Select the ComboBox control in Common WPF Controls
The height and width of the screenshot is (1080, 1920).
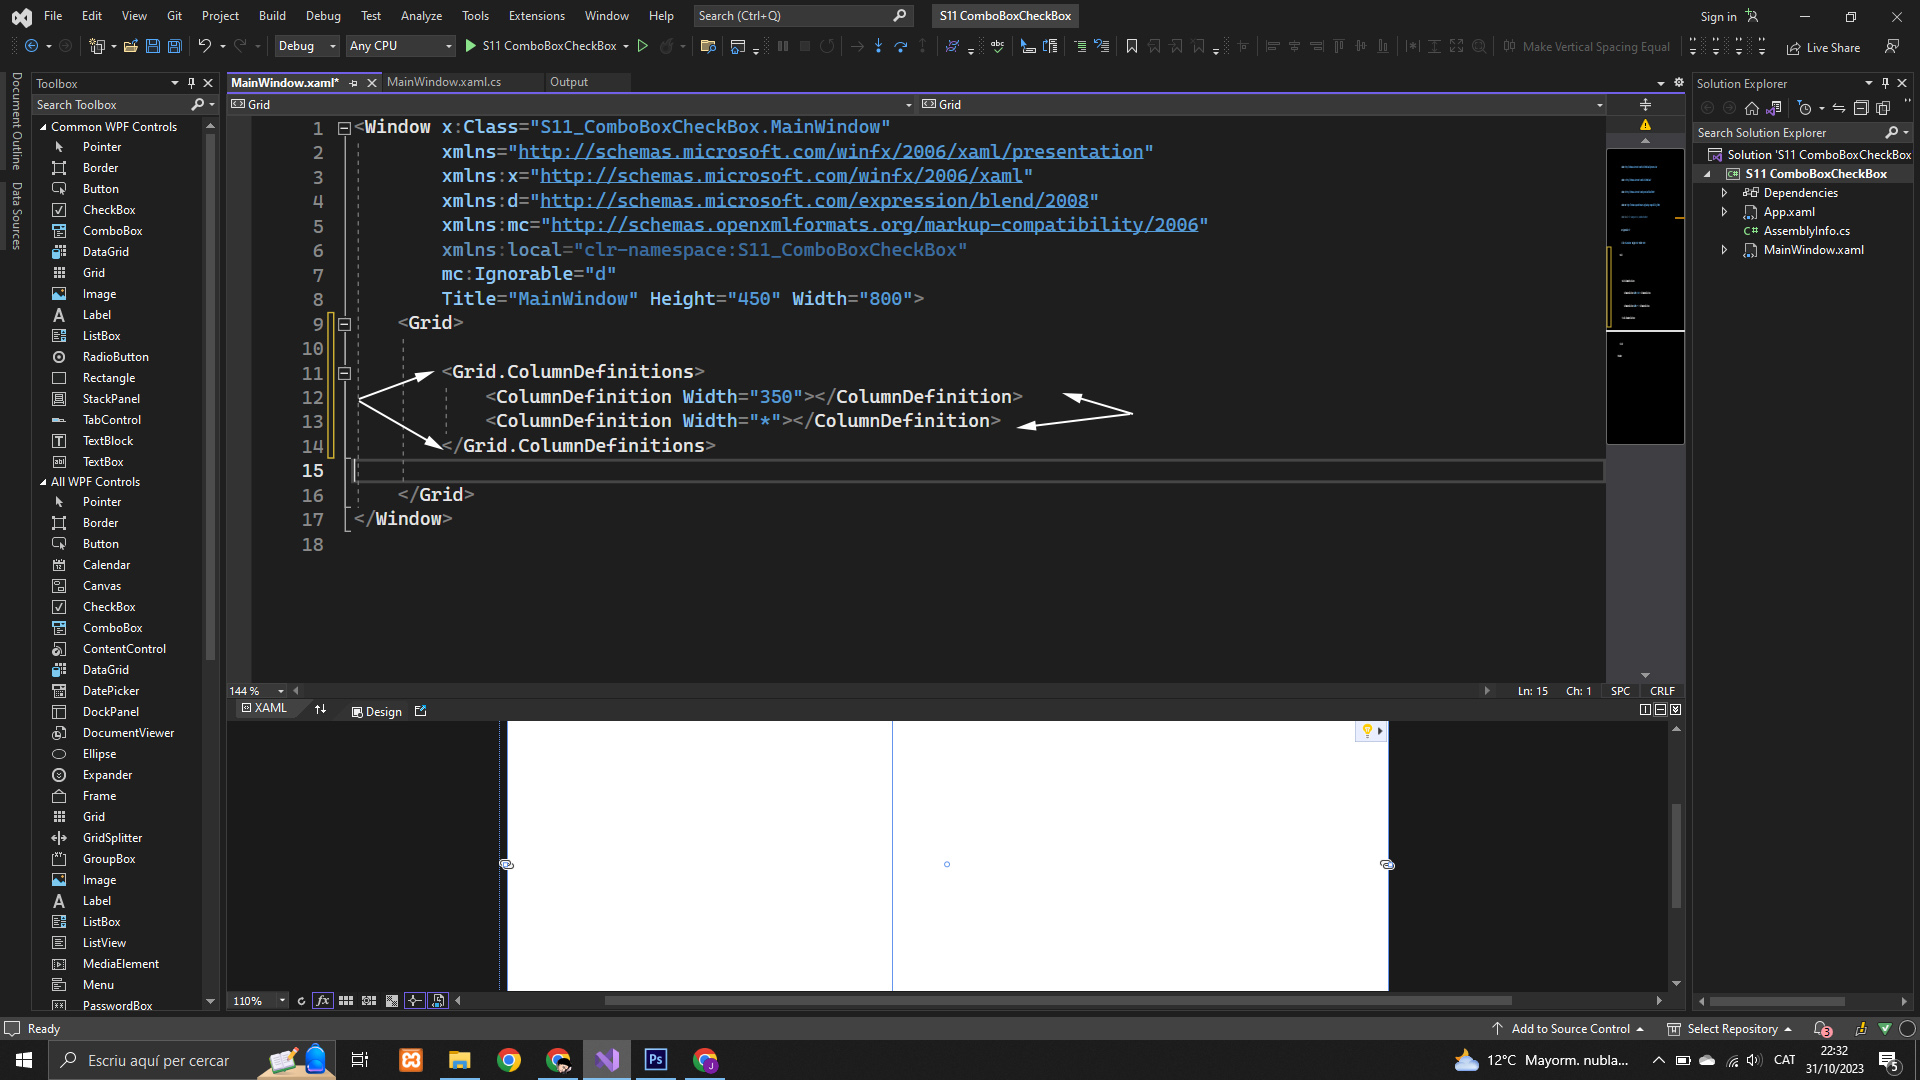(112, 231)
